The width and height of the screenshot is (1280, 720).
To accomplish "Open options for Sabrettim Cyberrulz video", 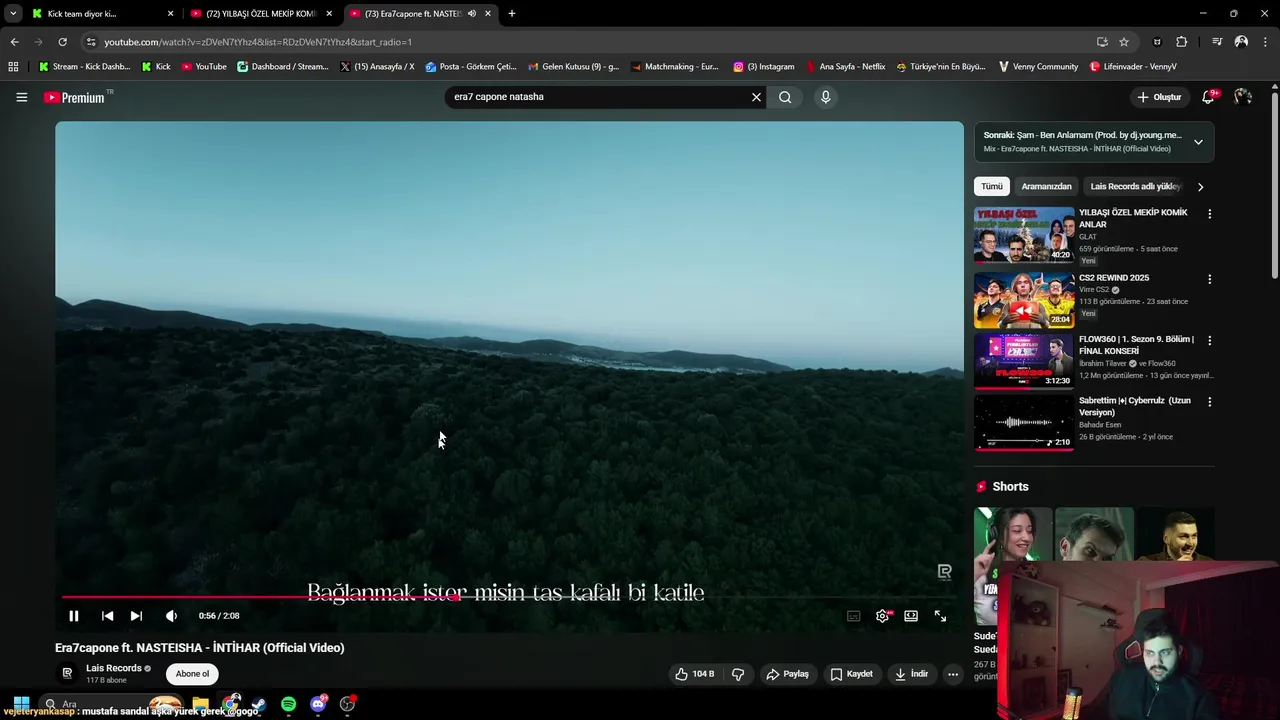I will click(1209, 402).
